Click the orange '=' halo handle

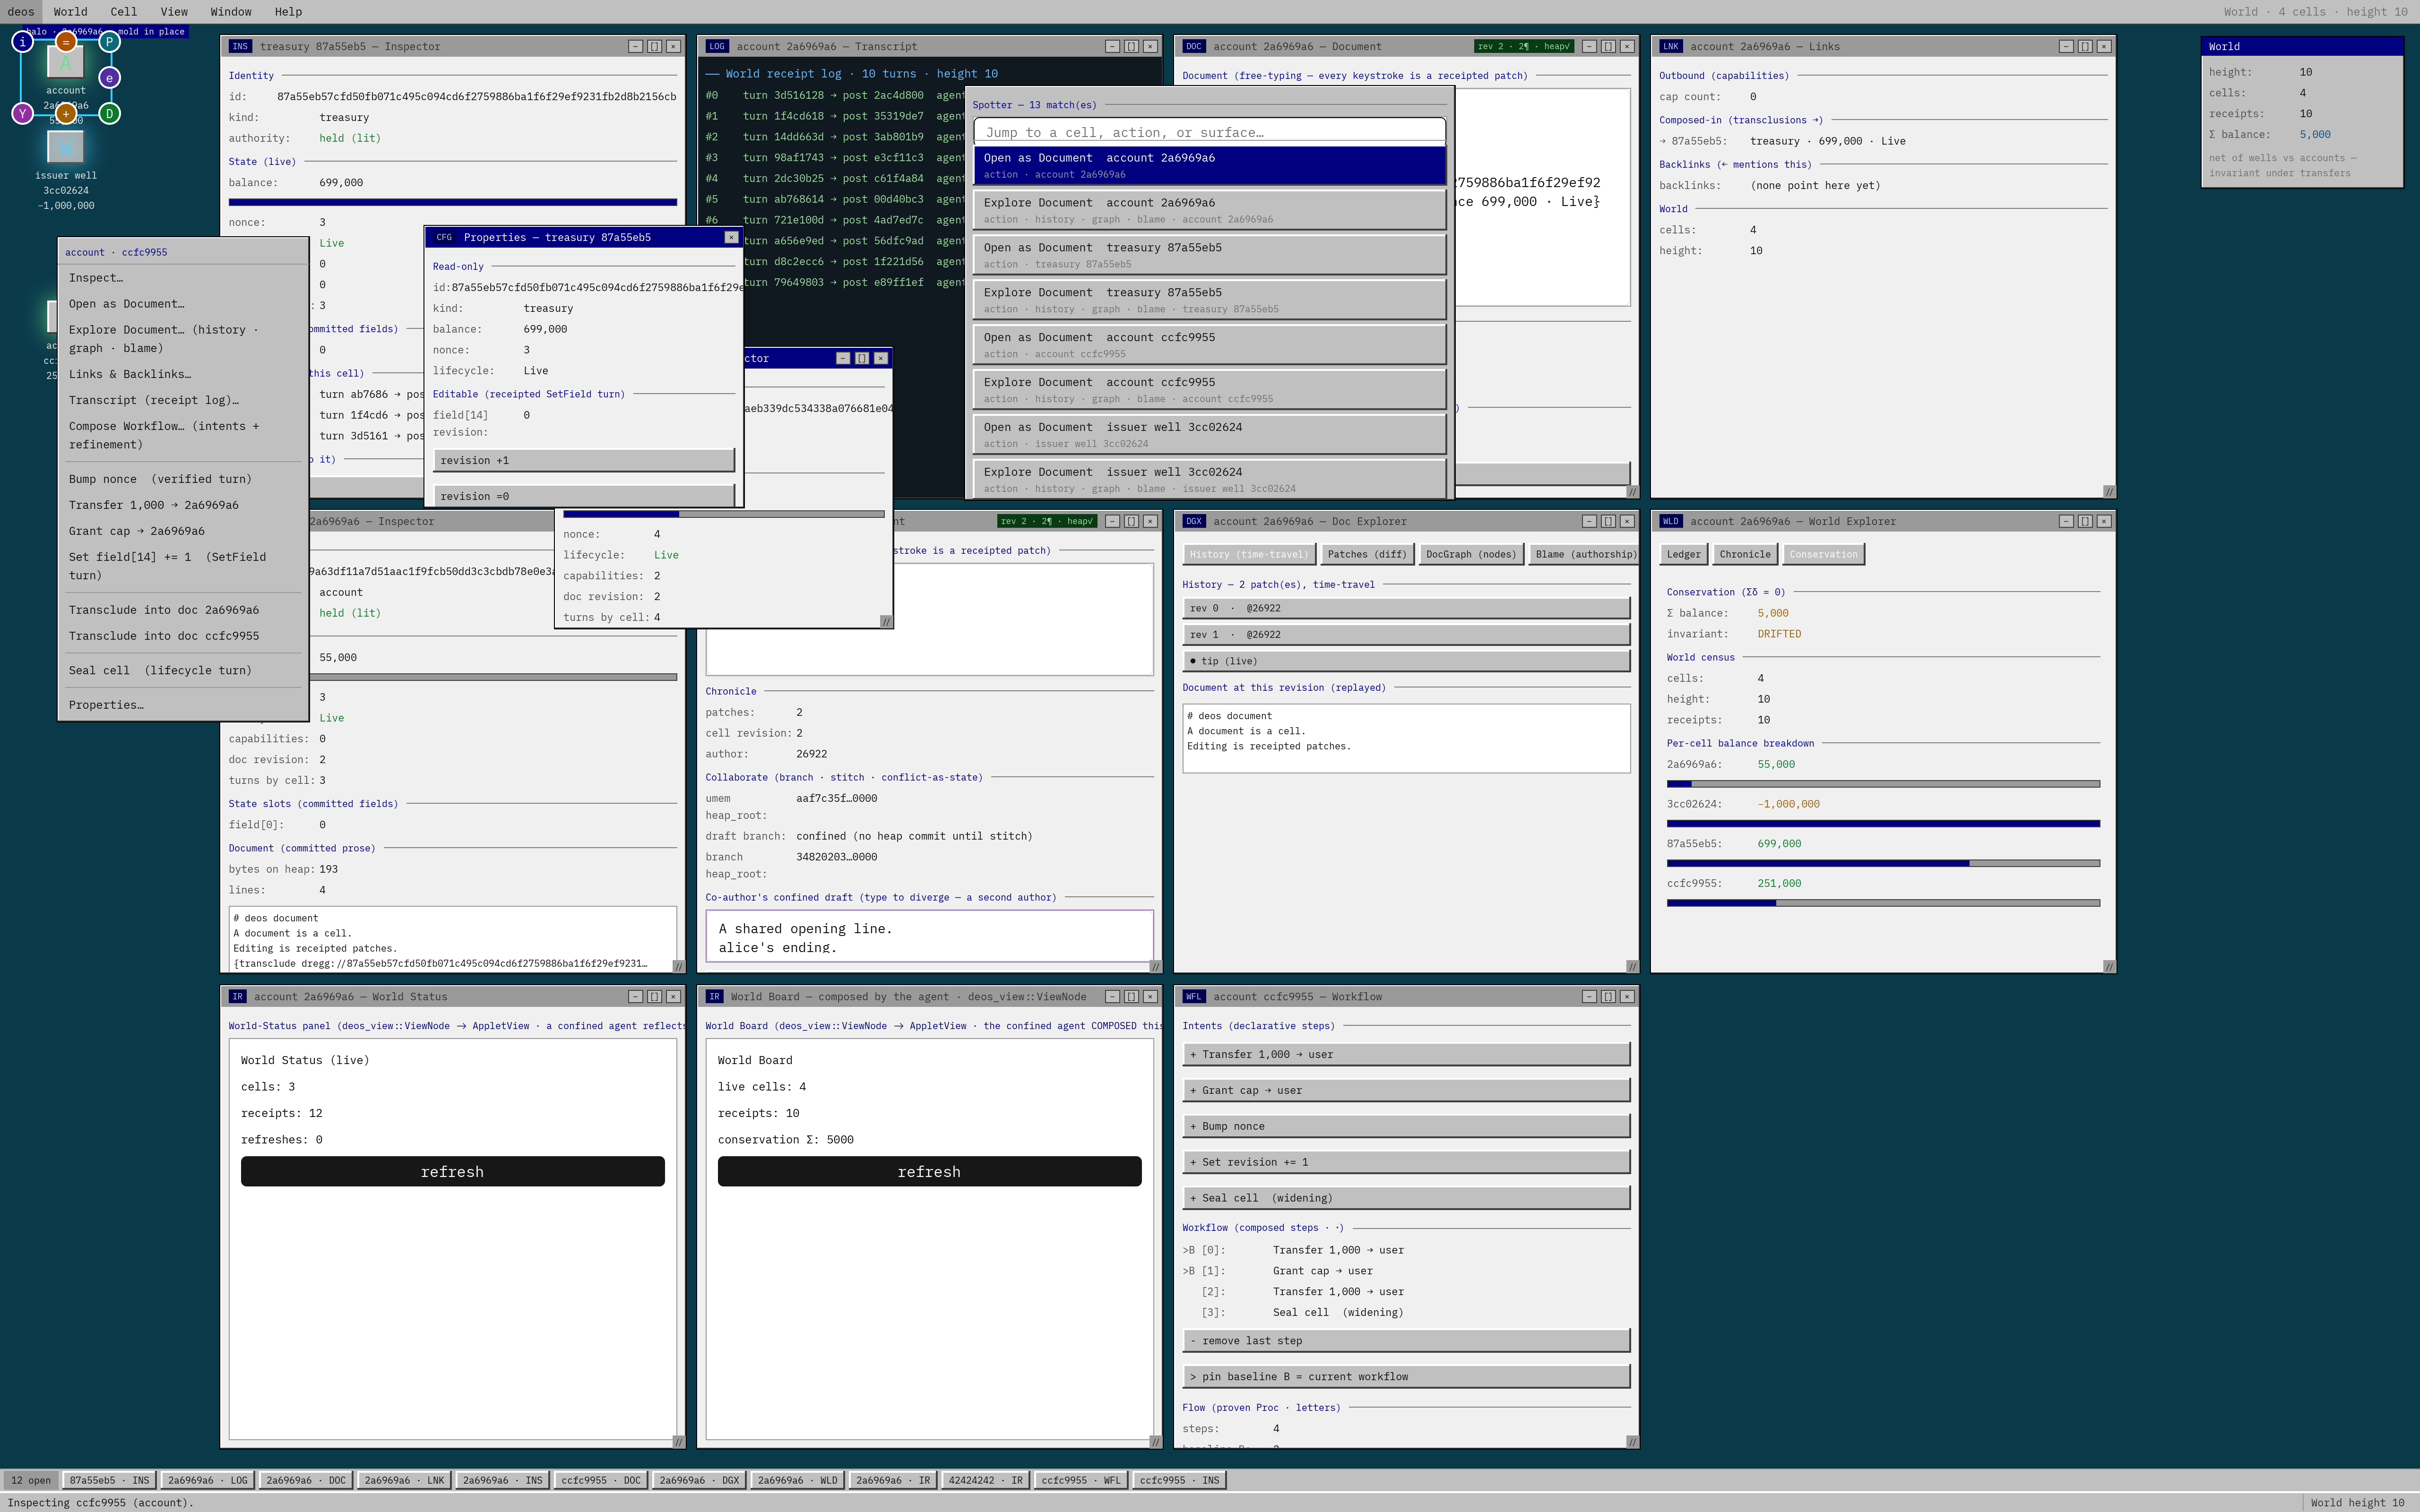coord(66,42)
